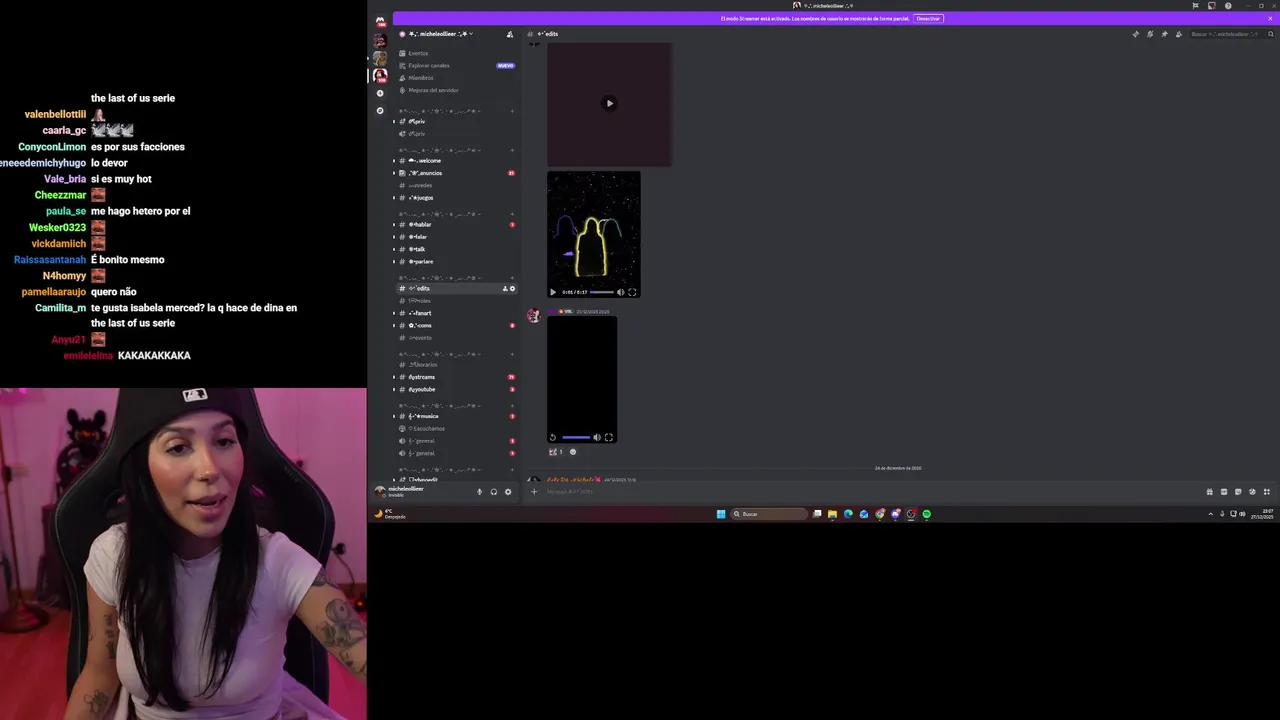Play the silhouette video using its play button
1280x720 pixels.
[553, 292]
